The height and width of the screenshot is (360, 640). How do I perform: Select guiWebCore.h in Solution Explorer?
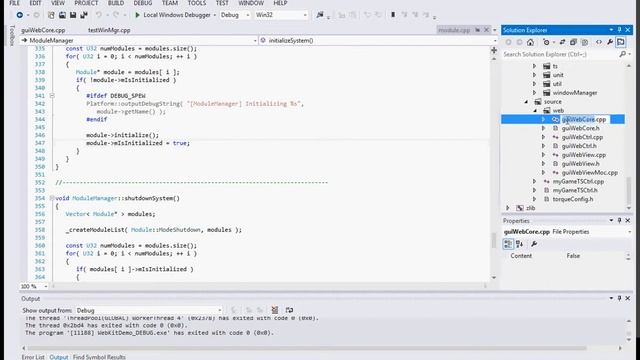pyautogui.click(x=580, y=129)
